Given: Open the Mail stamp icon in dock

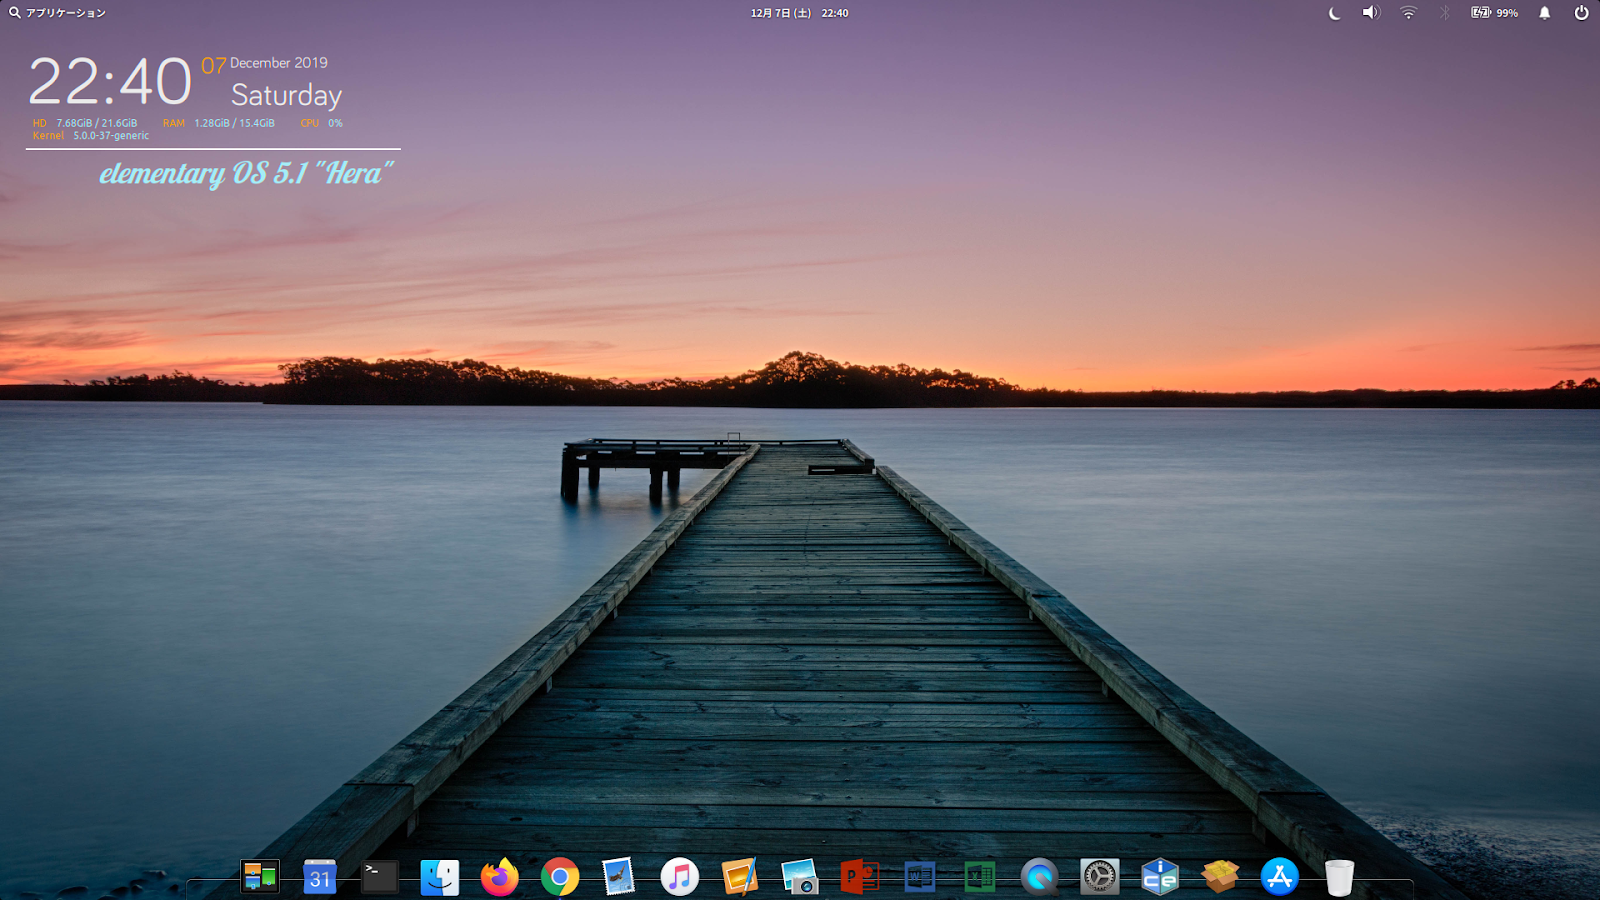Looking at the screenshot, I should [x=620, y=877].
